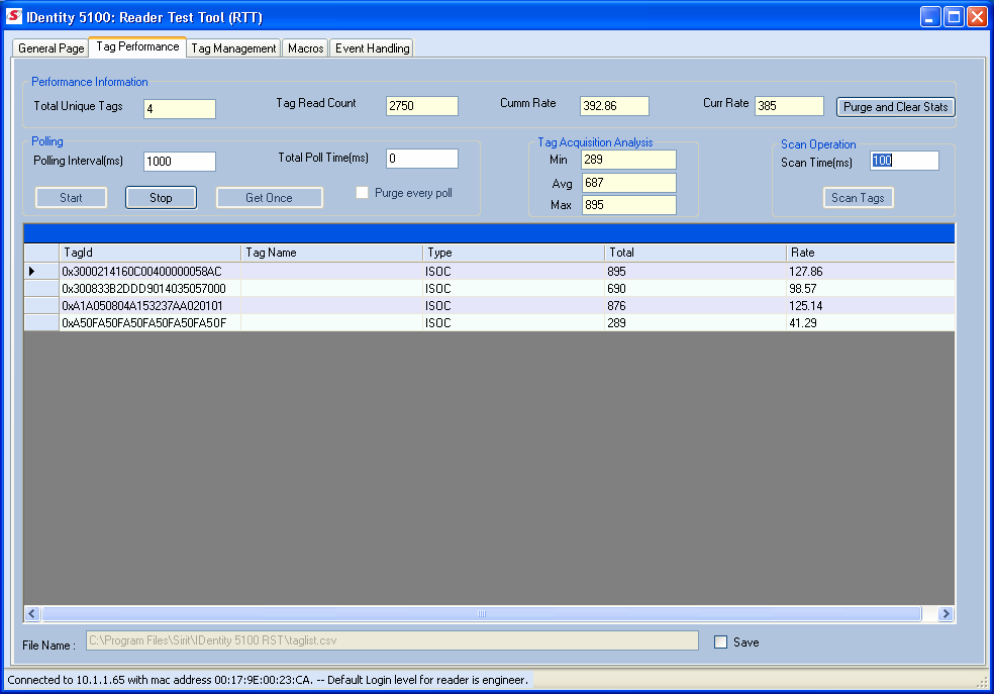Screen dimensions: 994x694
Task: Click the Total Unique Tags field
Action: tap(179, 108)
